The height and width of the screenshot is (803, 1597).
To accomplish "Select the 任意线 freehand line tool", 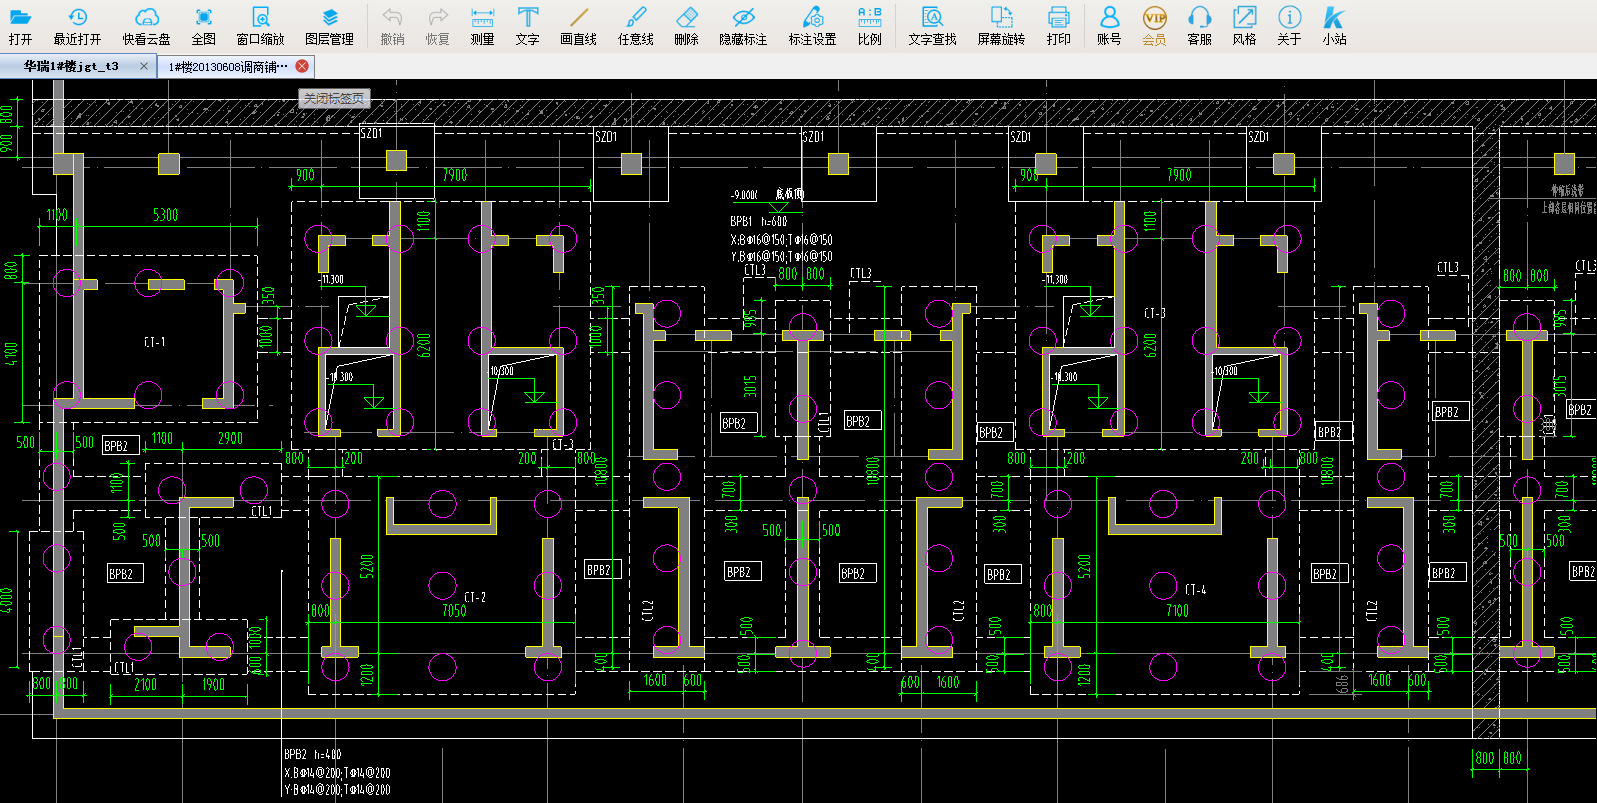I will [635, 26].
